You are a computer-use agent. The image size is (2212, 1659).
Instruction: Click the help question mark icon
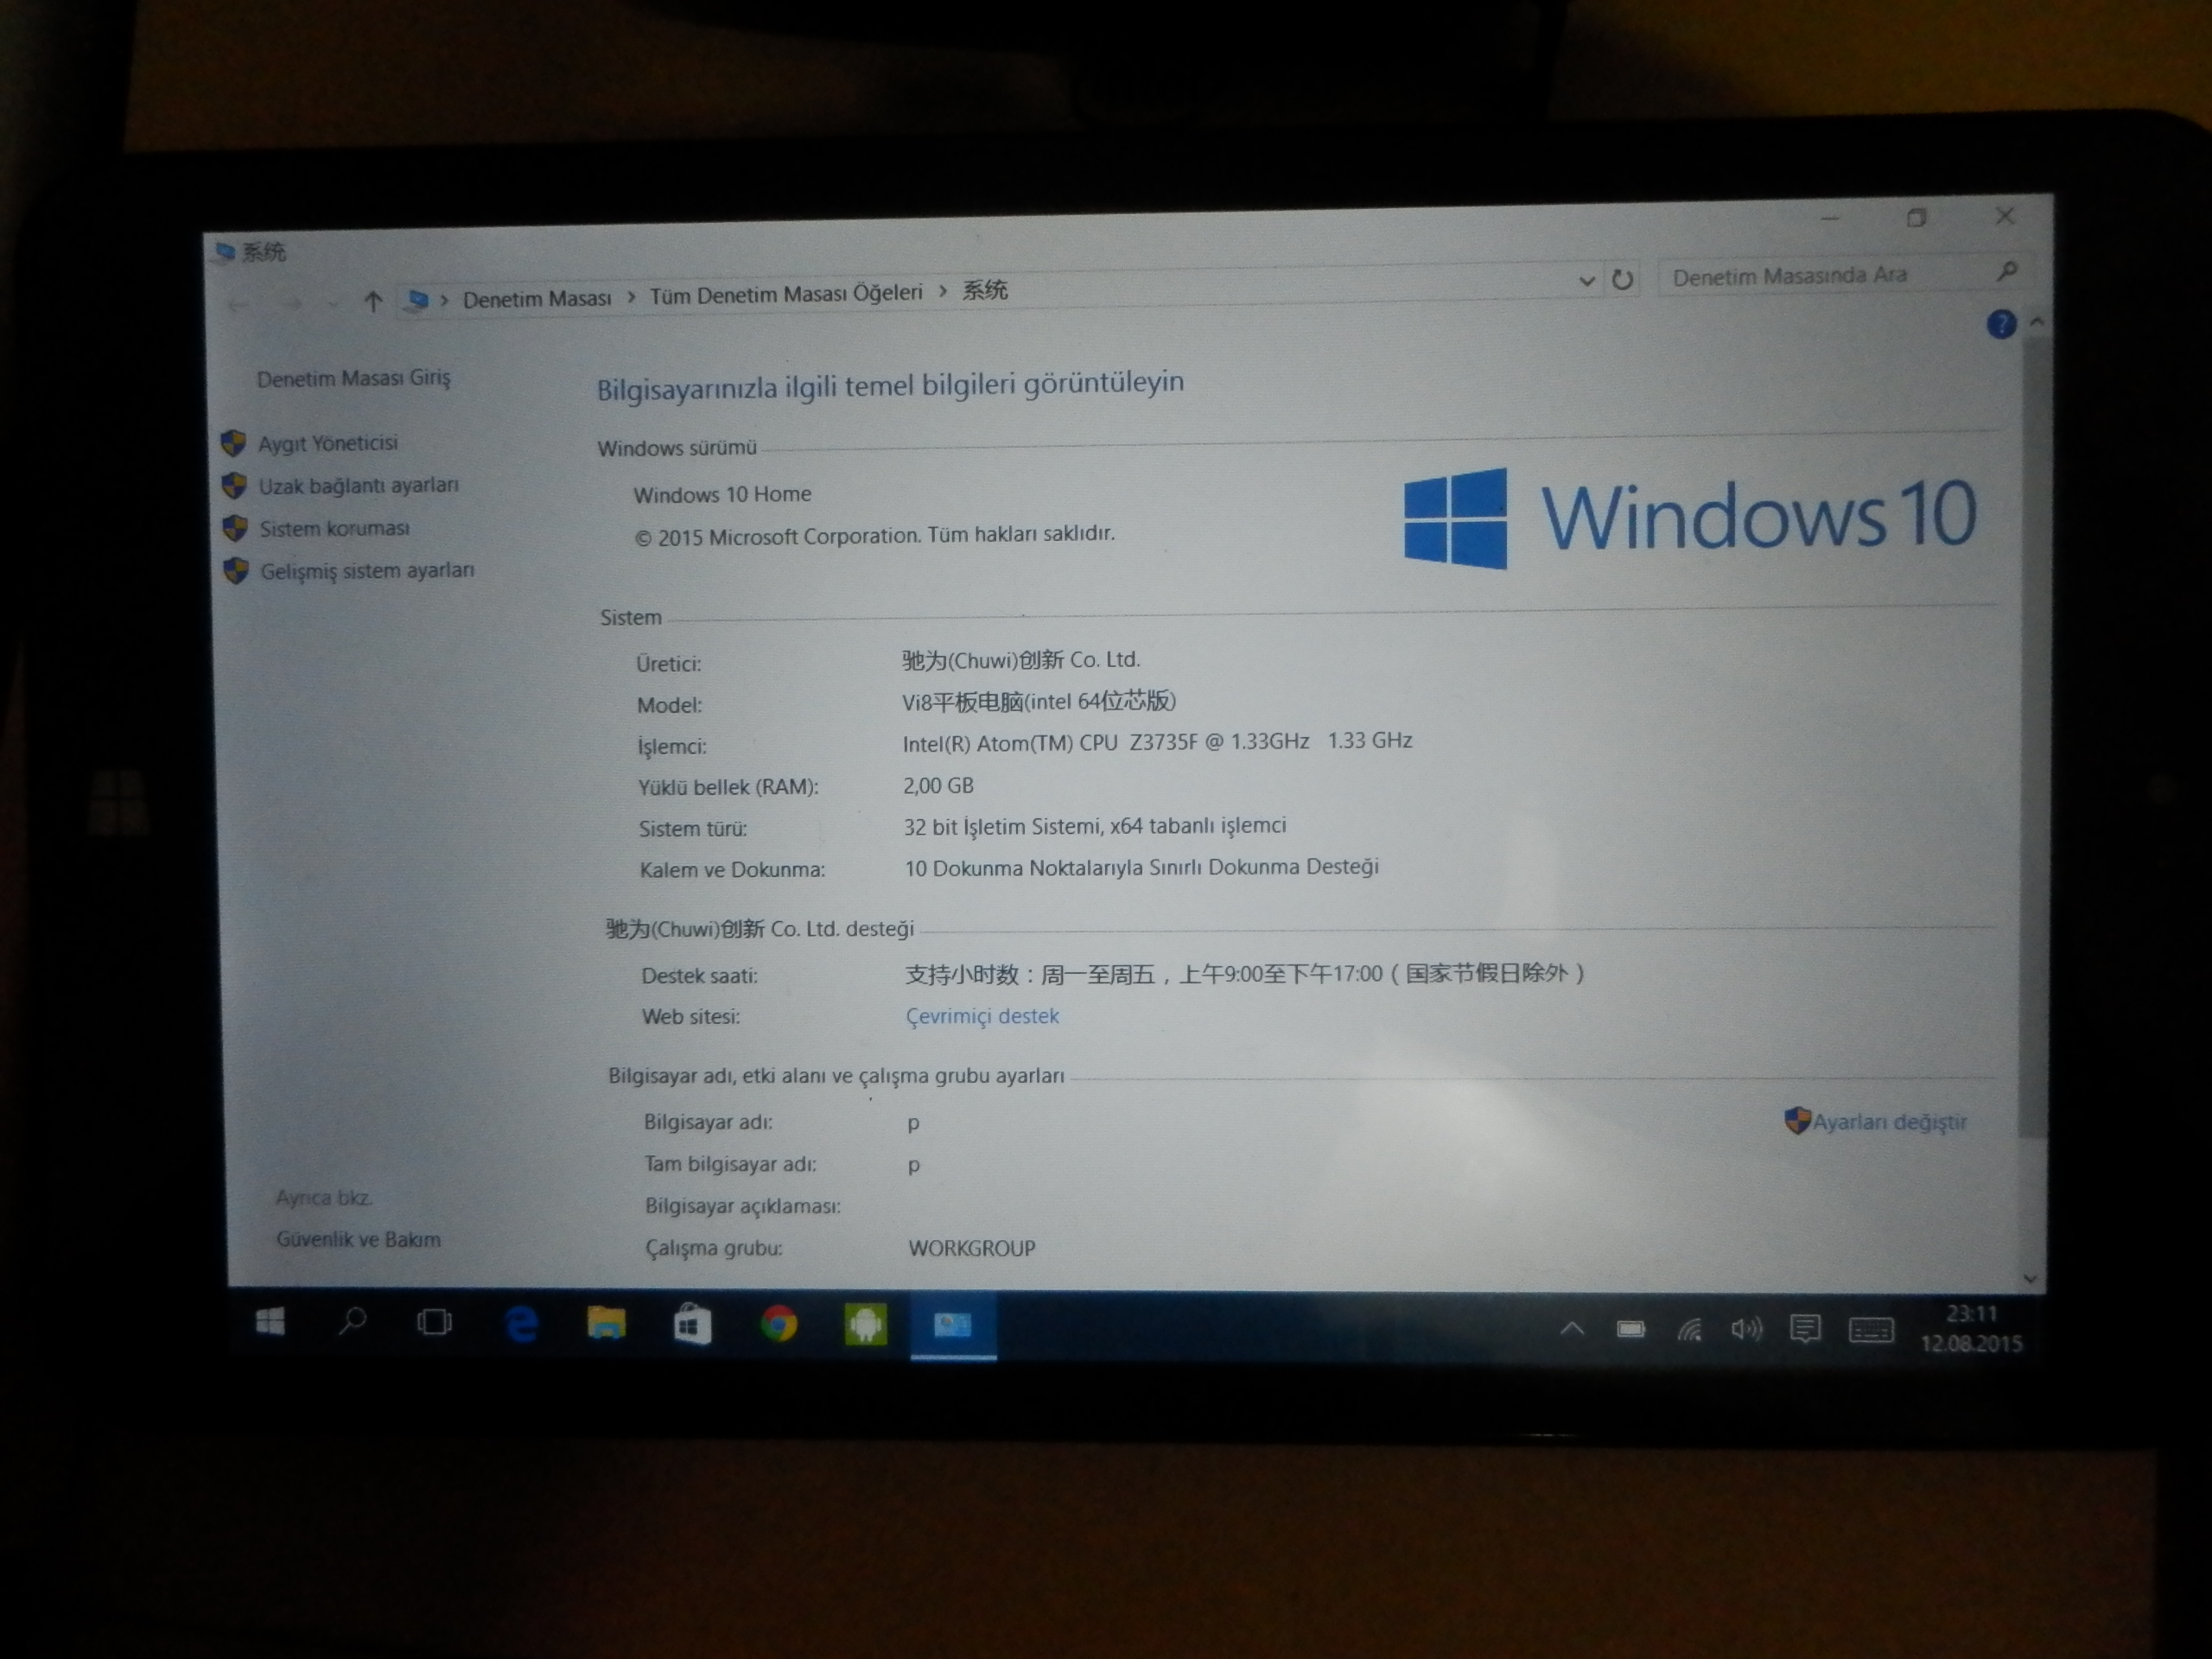coord(2000,324)
